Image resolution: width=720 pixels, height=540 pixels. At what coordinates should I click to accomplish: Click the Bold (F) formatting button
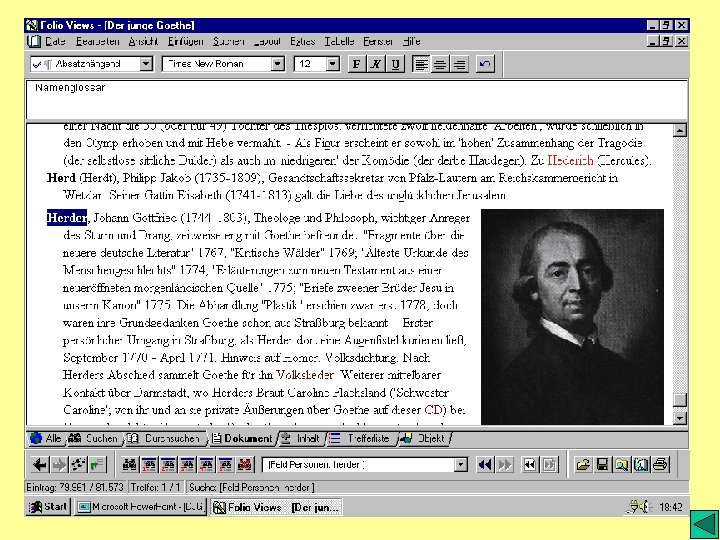point(356,64)
